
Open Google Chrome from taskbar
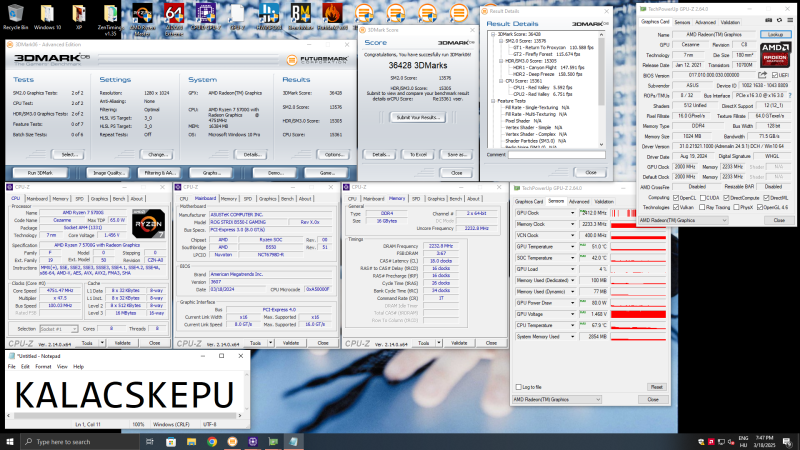tap(212, 441)
